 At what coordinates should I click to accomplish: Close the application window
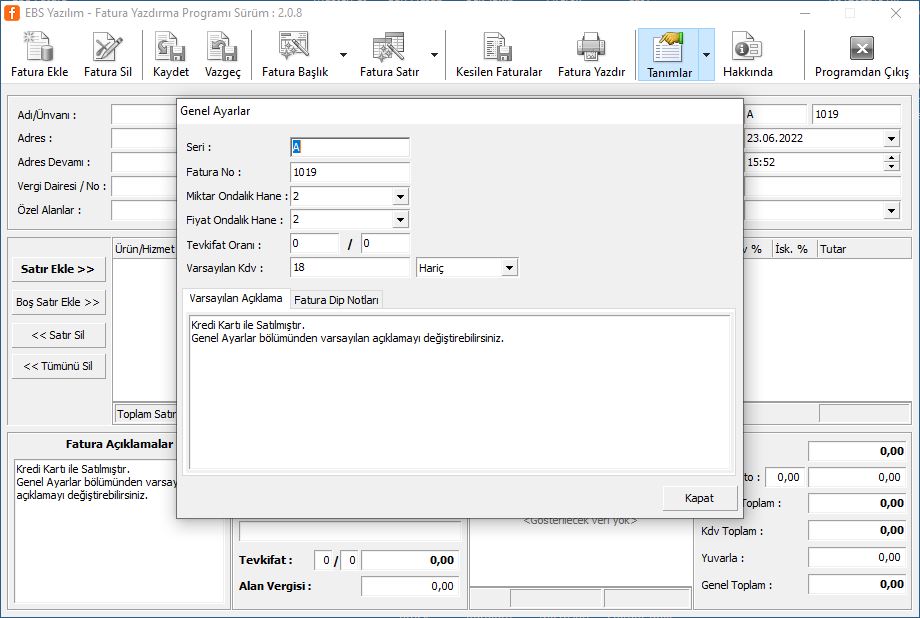895,13
